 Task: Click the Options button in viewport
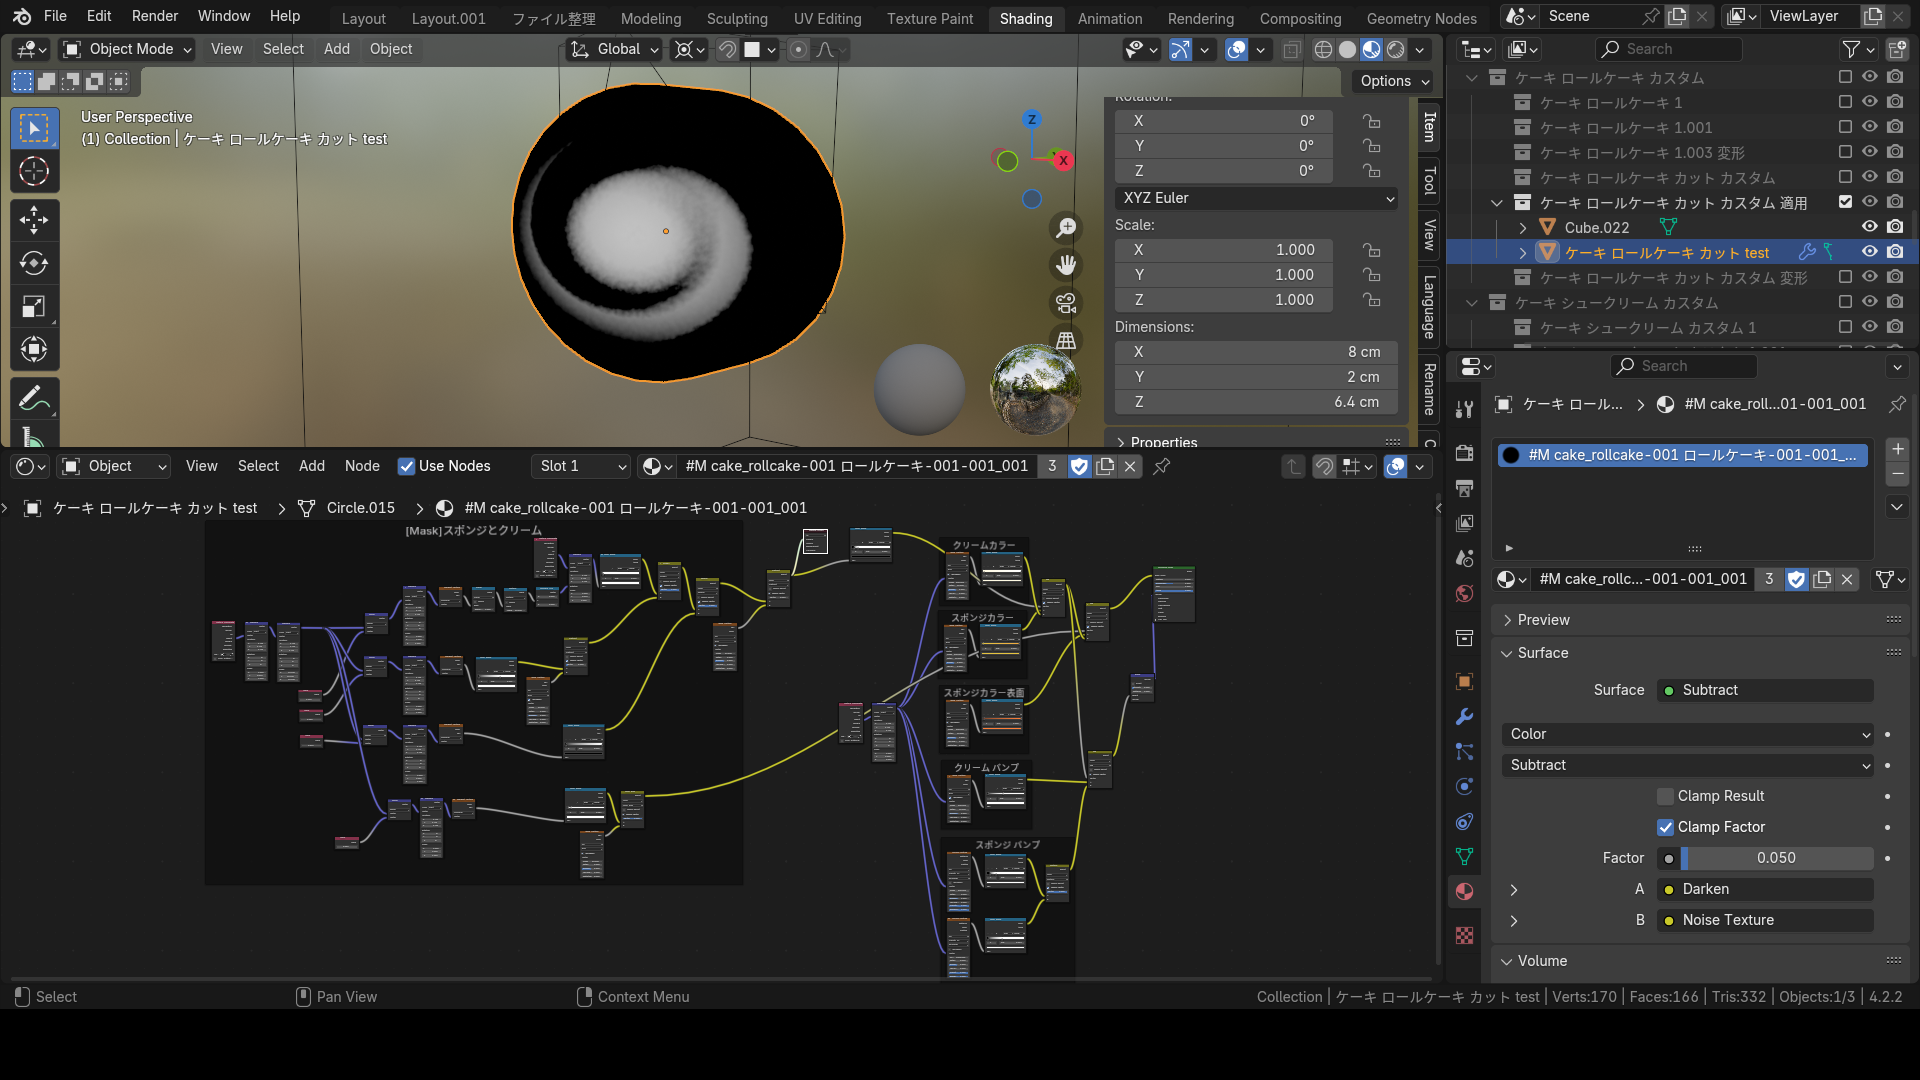point(1394,81)
